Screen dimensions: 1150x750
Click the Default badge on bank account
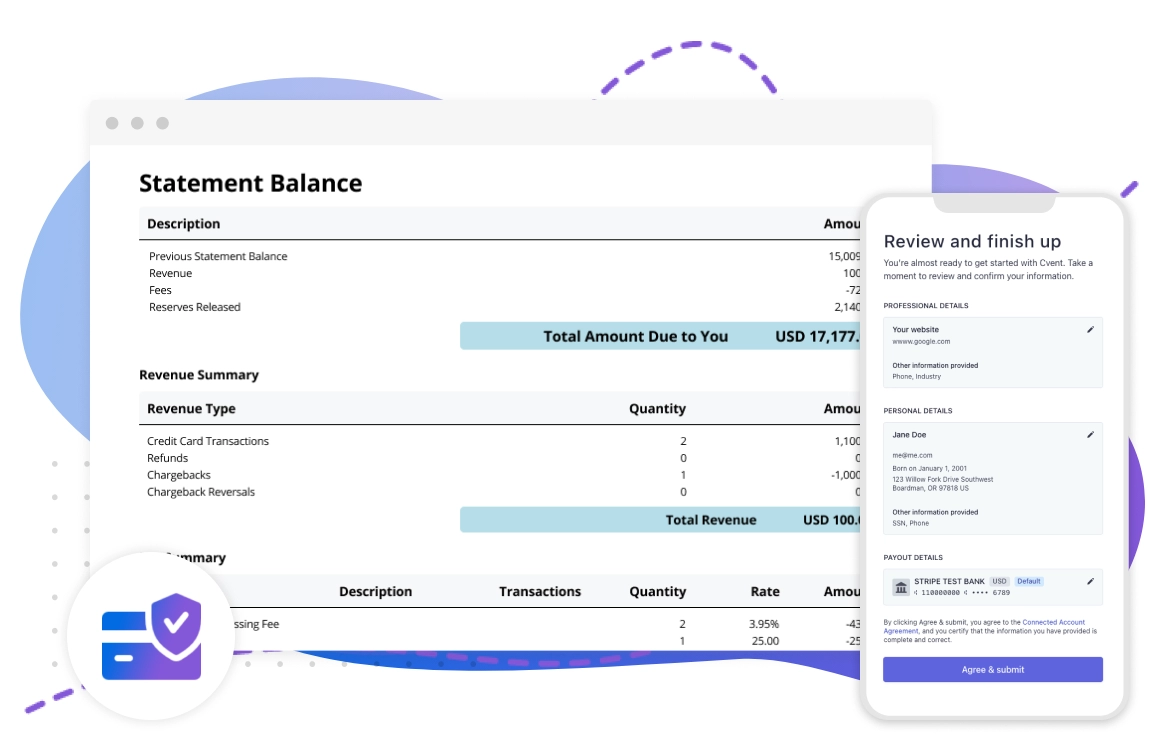click(x=1029, y=581)
